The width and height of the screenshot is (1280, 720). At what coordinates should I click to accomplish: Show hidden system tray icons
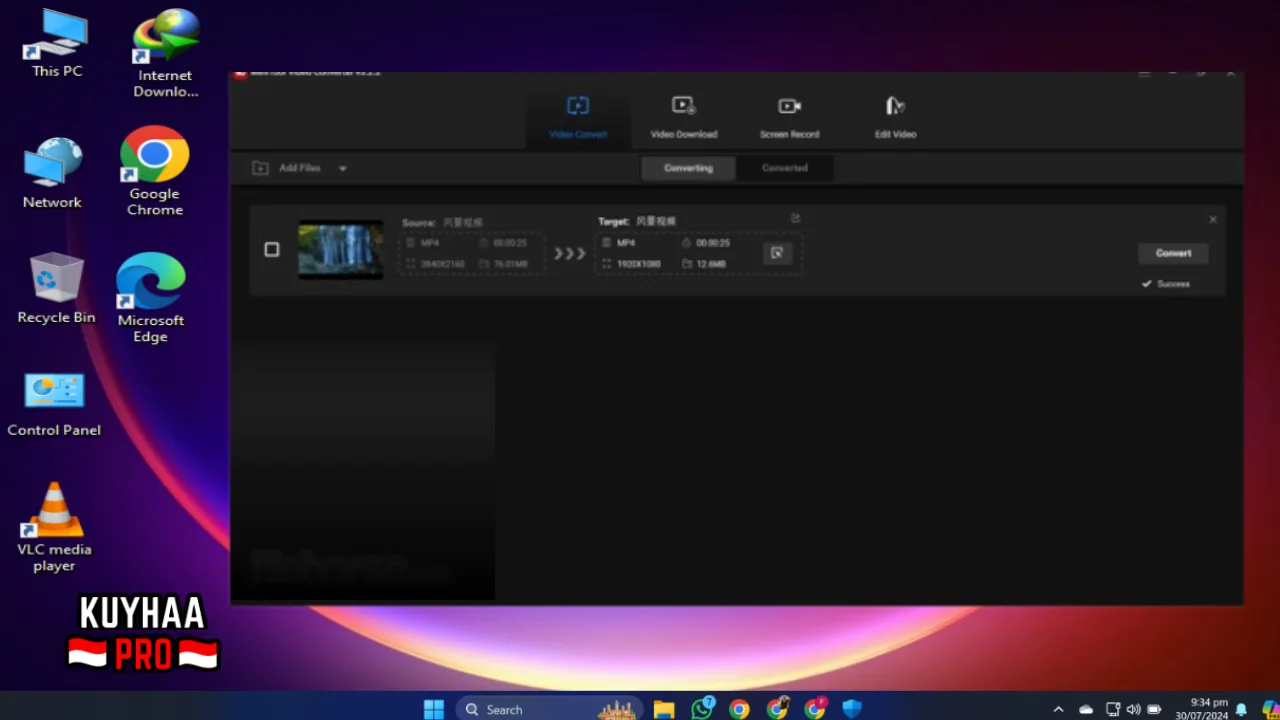point(1058,709)
